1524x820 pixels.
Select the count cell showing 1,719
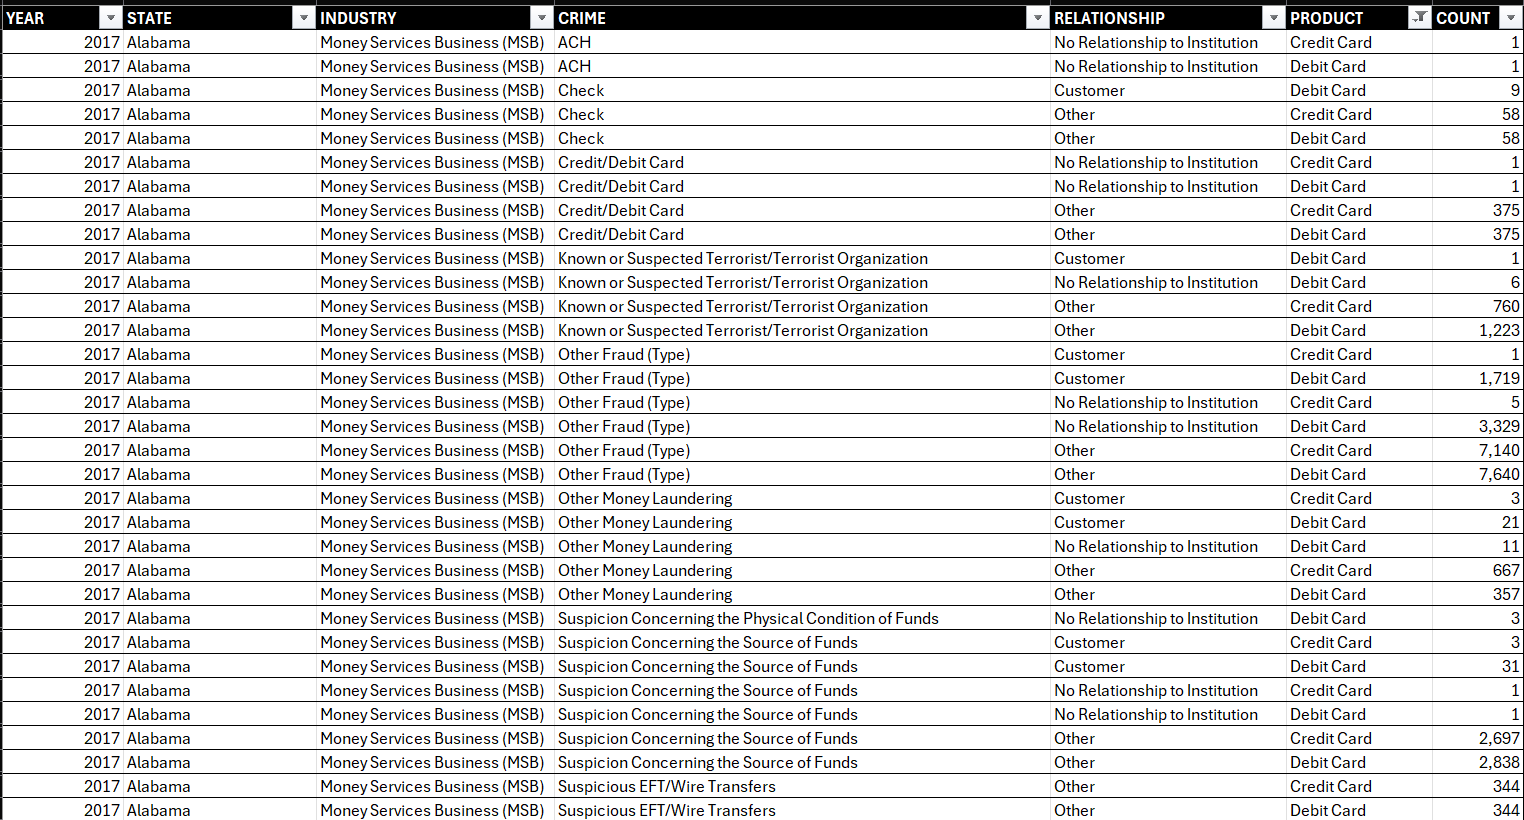pos(1478,378)
